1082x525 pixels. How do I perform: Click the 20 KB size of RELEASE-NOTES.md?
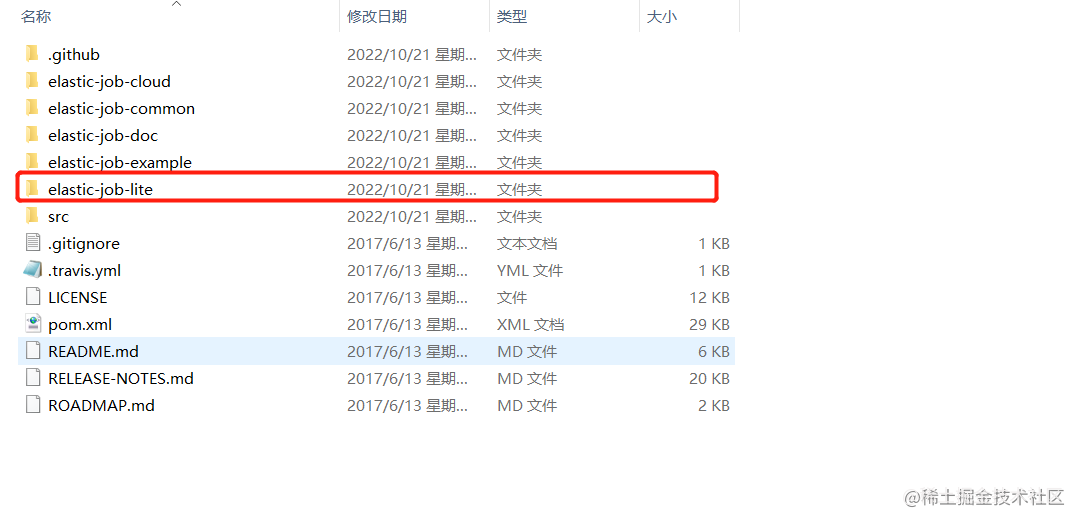(709, 379)
